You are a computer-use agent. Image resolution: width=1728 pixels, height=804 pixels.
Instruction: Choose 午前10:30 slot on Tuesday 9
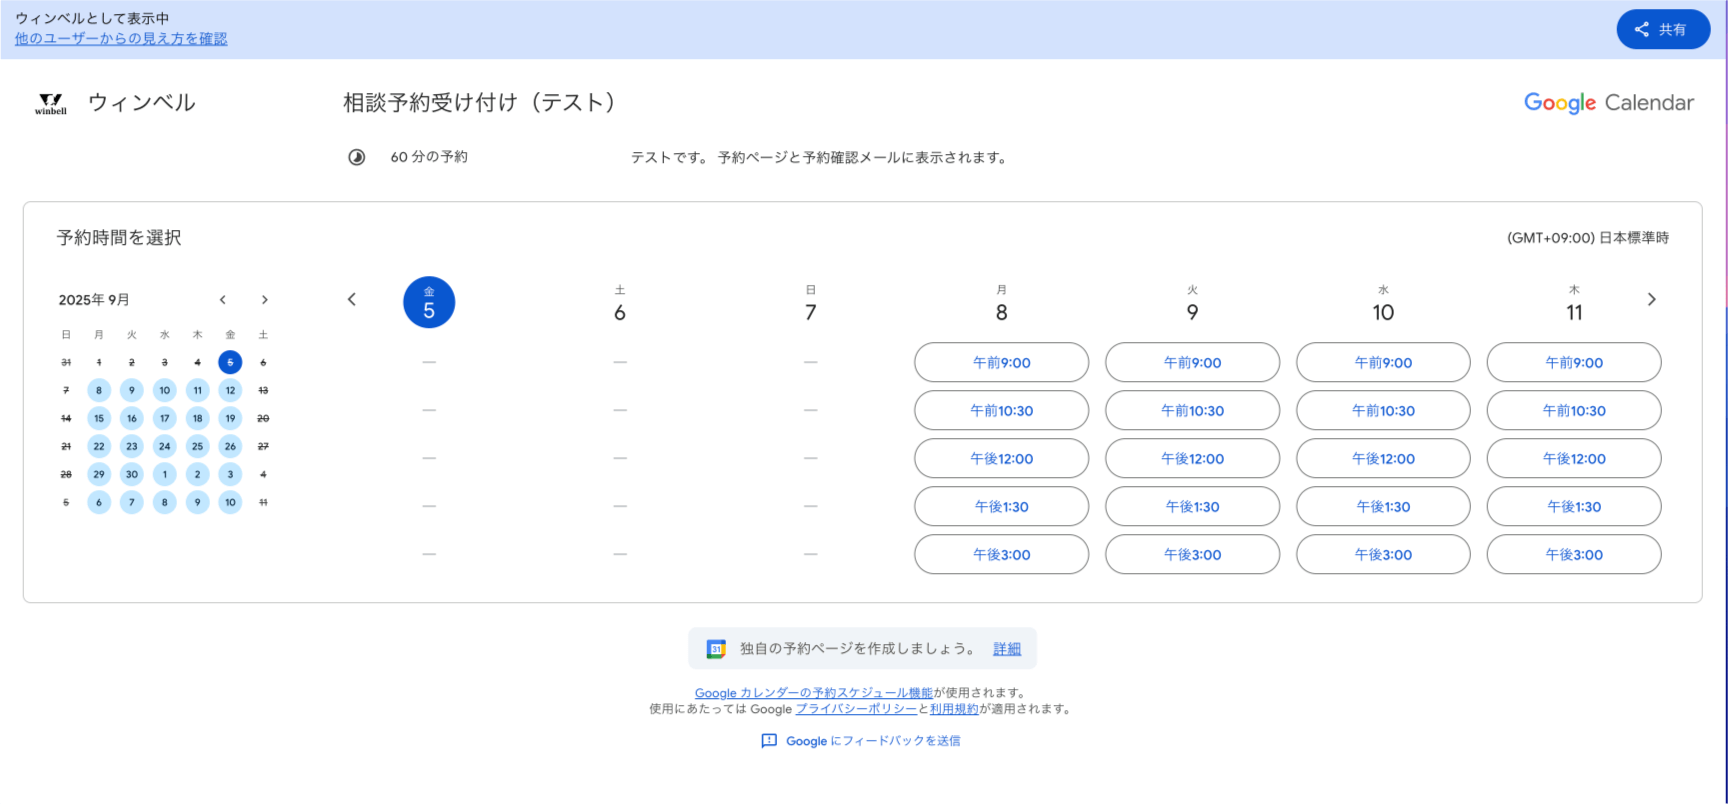(x=1192, y=410)
